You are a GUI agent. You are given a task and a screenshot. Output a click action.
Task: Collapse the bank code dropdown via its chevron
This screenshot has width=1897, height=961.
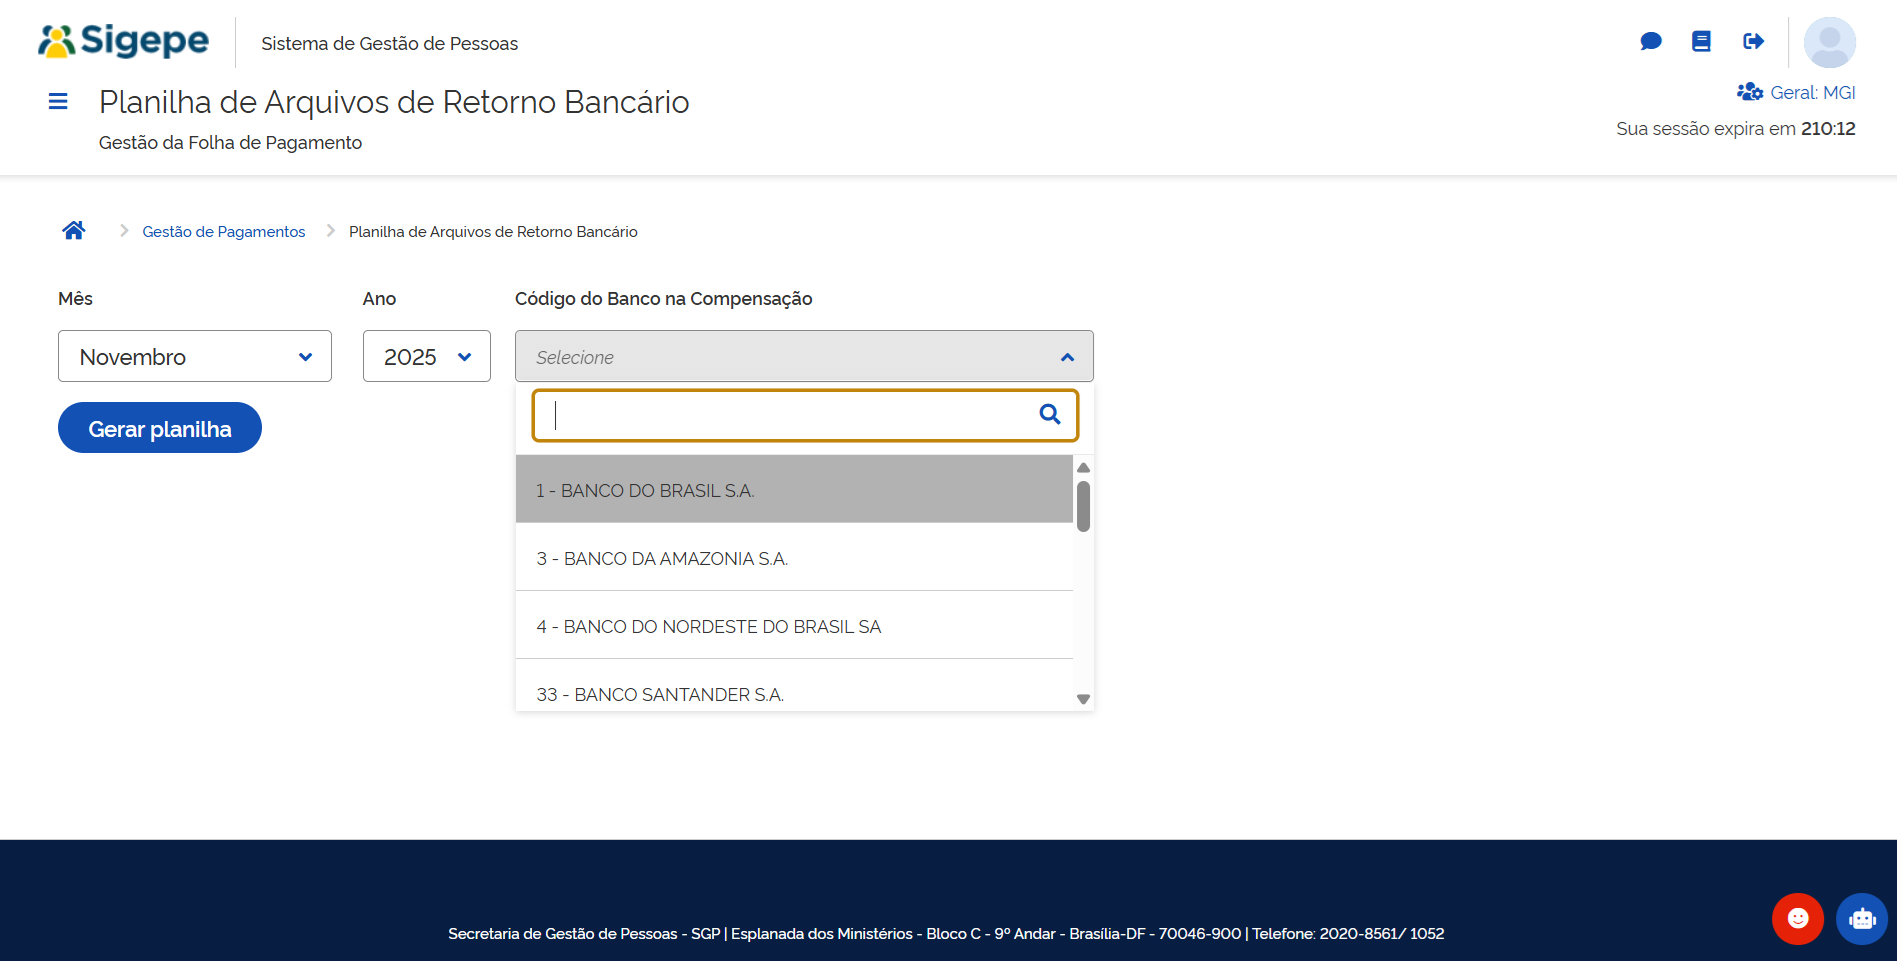click(1066, 356)
